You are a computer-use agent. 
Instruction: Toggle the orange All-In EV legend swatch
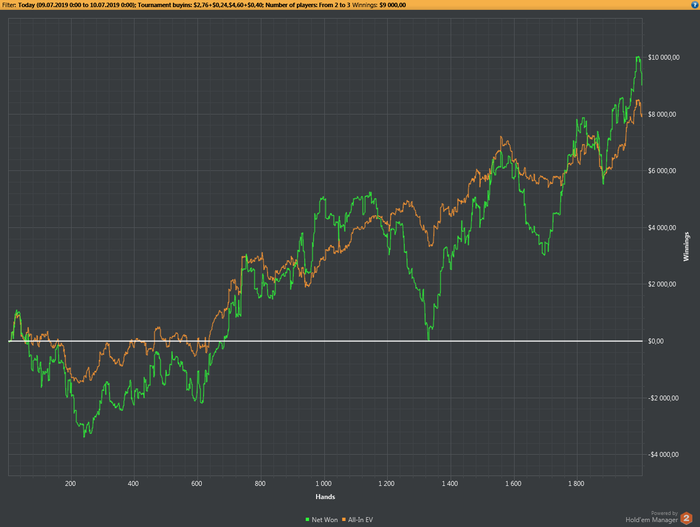click(344, 519)
